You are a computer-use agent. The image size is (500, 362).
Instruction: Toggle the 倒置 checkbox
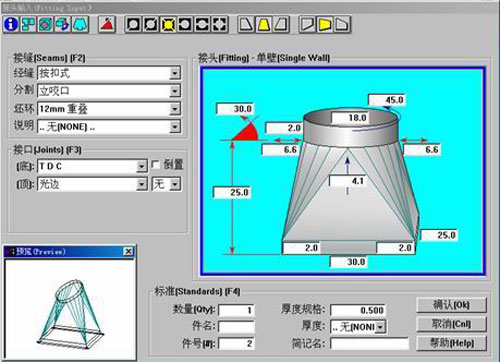[155, 165]
